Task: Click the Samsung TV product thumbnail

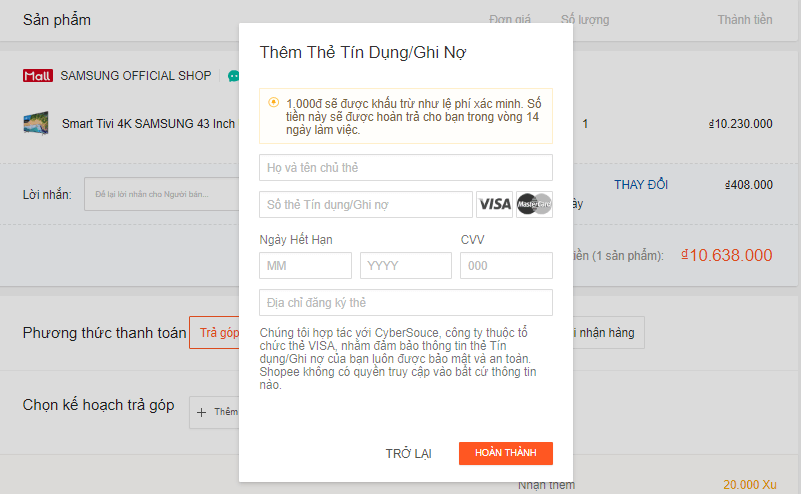Action: coord(37,124)
